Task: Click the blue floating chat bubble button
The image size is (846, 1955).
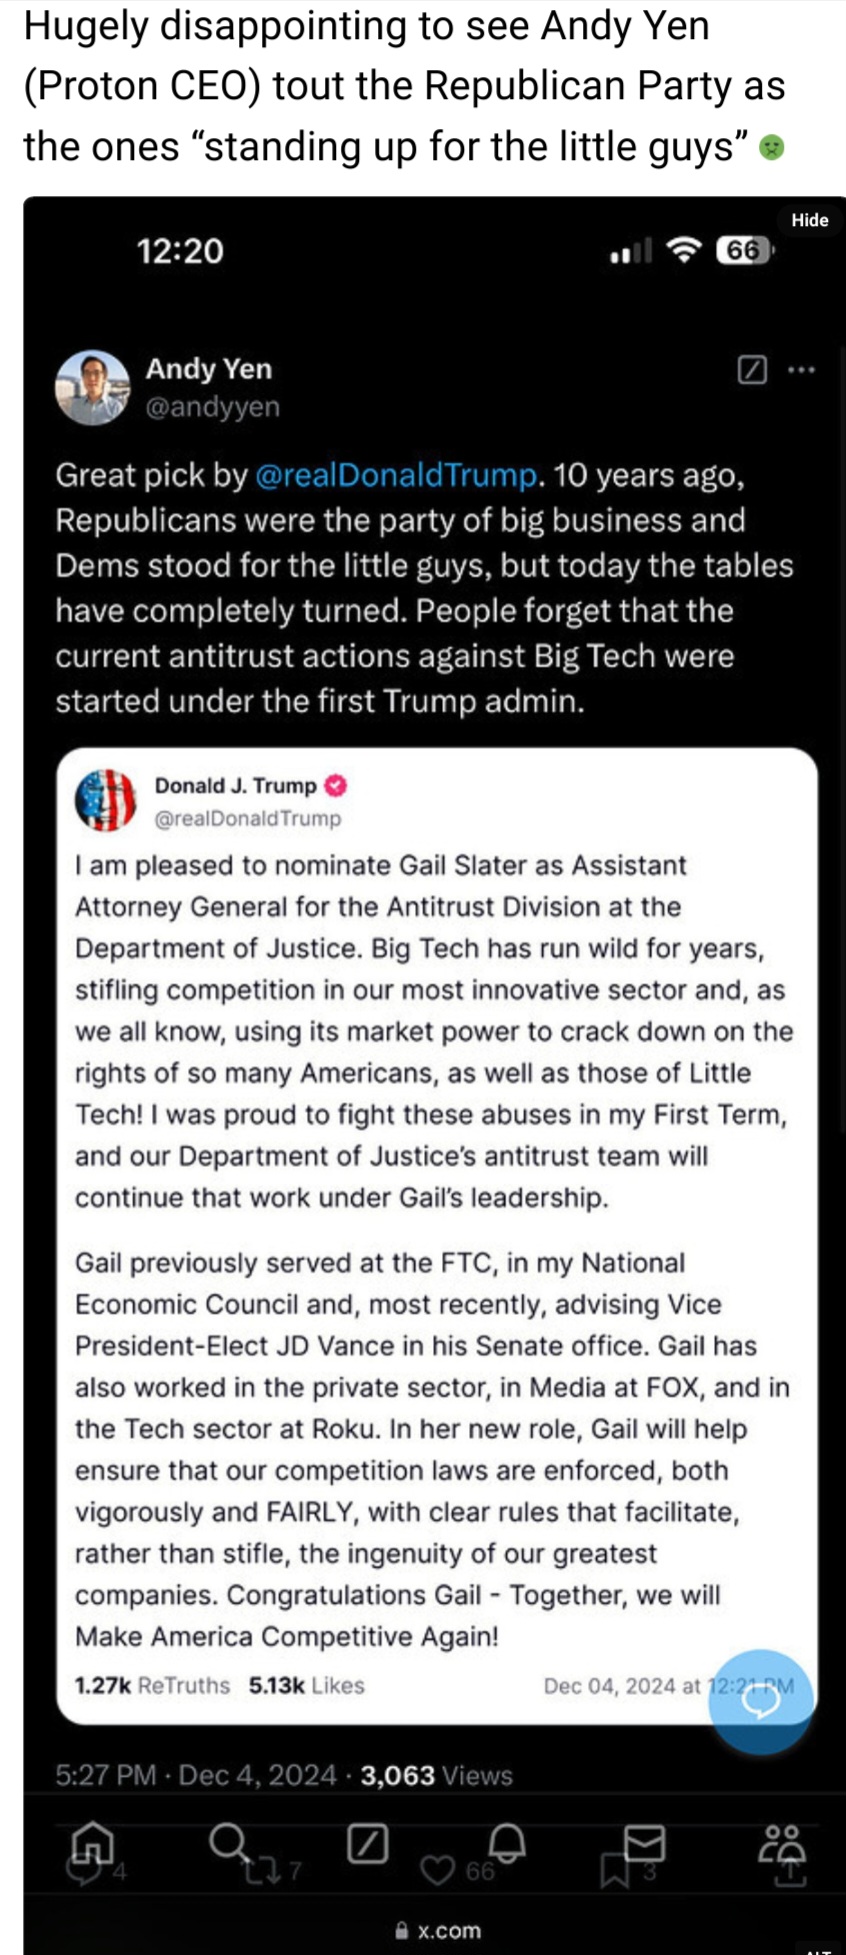Action: (x=760, y=1701)
